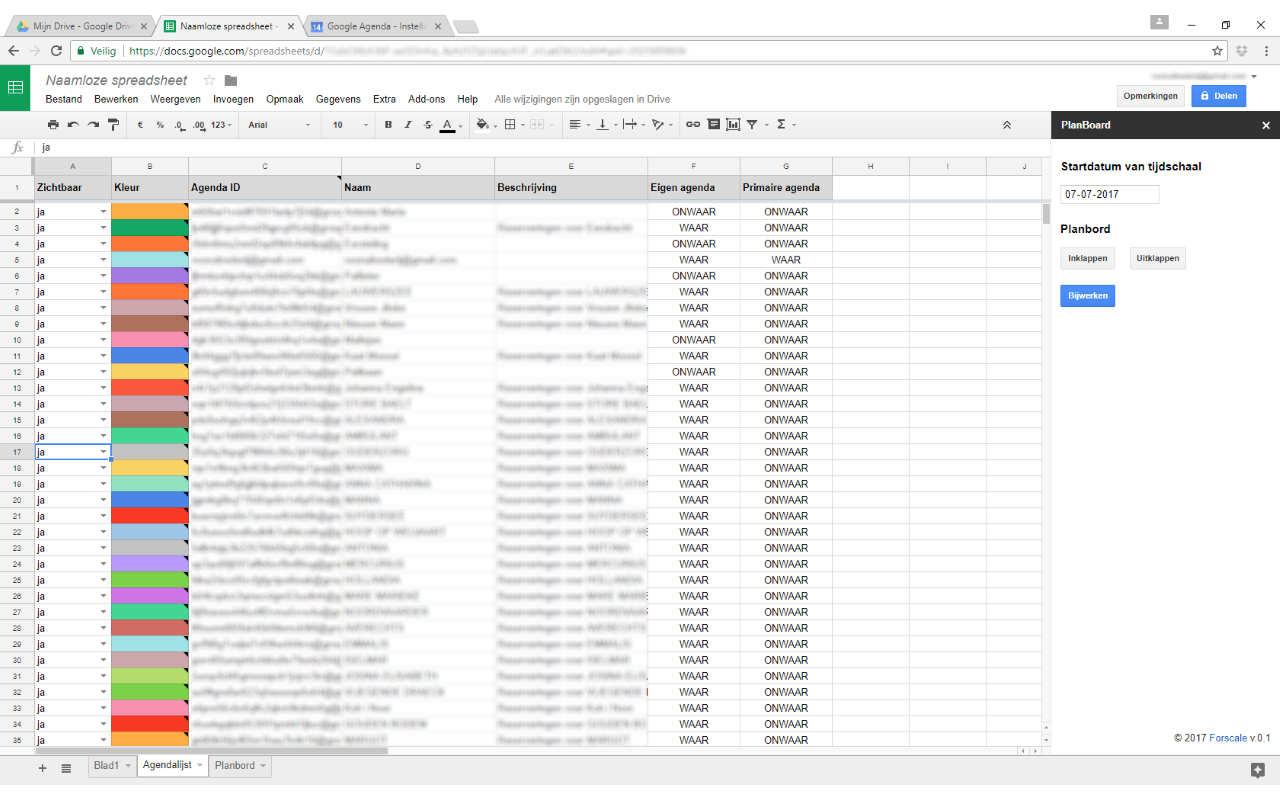Open text wrapping options
This screenshot has height=800, width=1280.
pyautogui.click(x=633, y=125)
